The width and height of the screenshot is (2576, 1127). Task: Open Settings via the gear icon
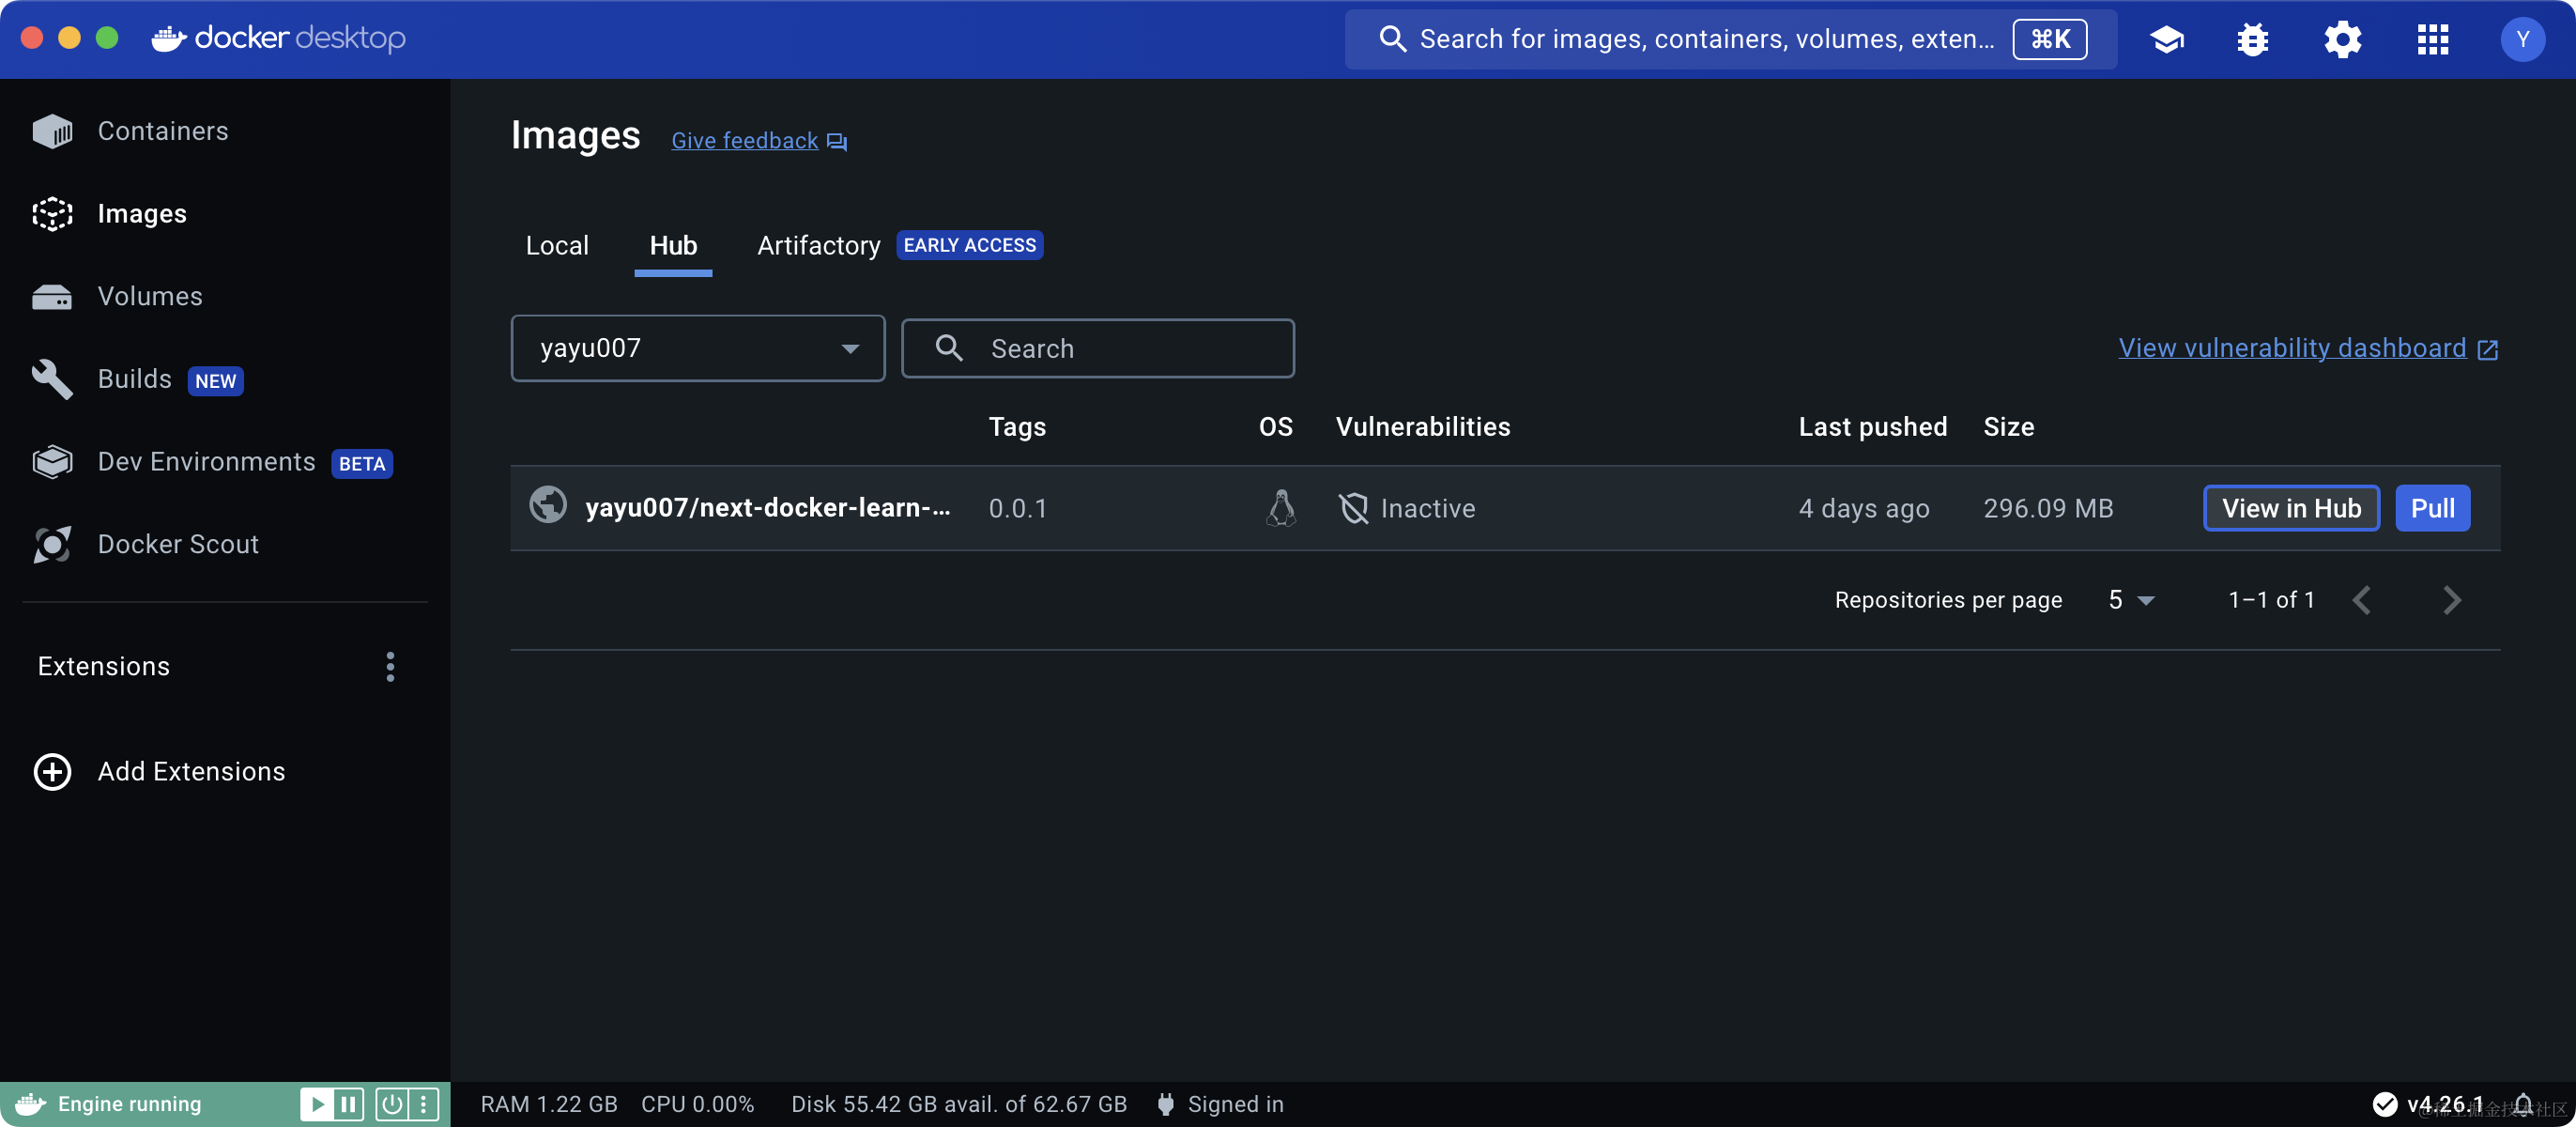(2342, 39)
